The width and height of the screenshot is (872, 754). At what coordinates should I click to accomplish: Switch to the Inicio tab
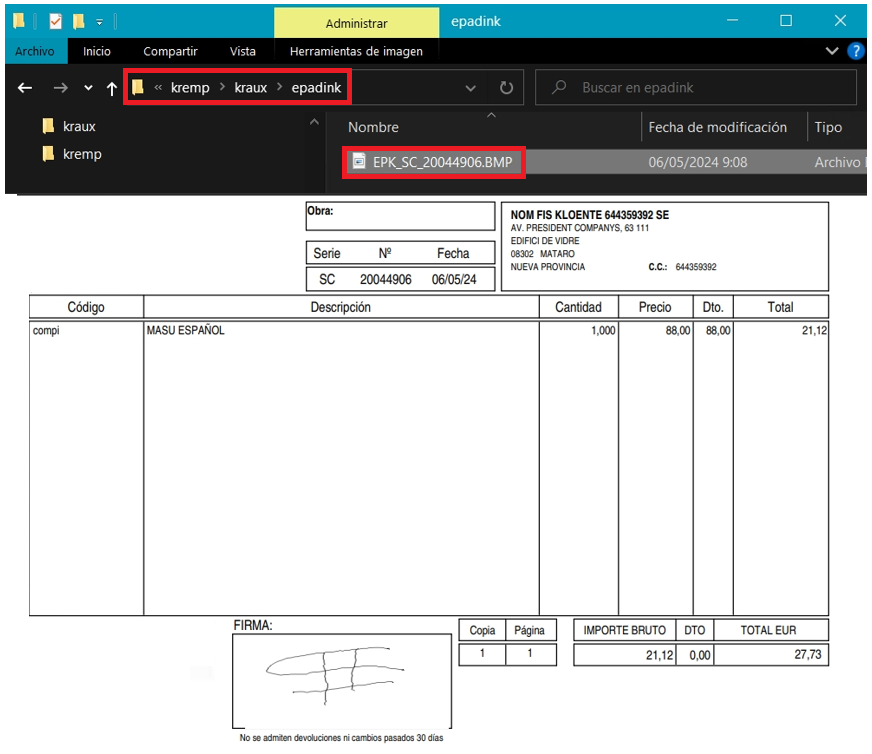[97, 51]
